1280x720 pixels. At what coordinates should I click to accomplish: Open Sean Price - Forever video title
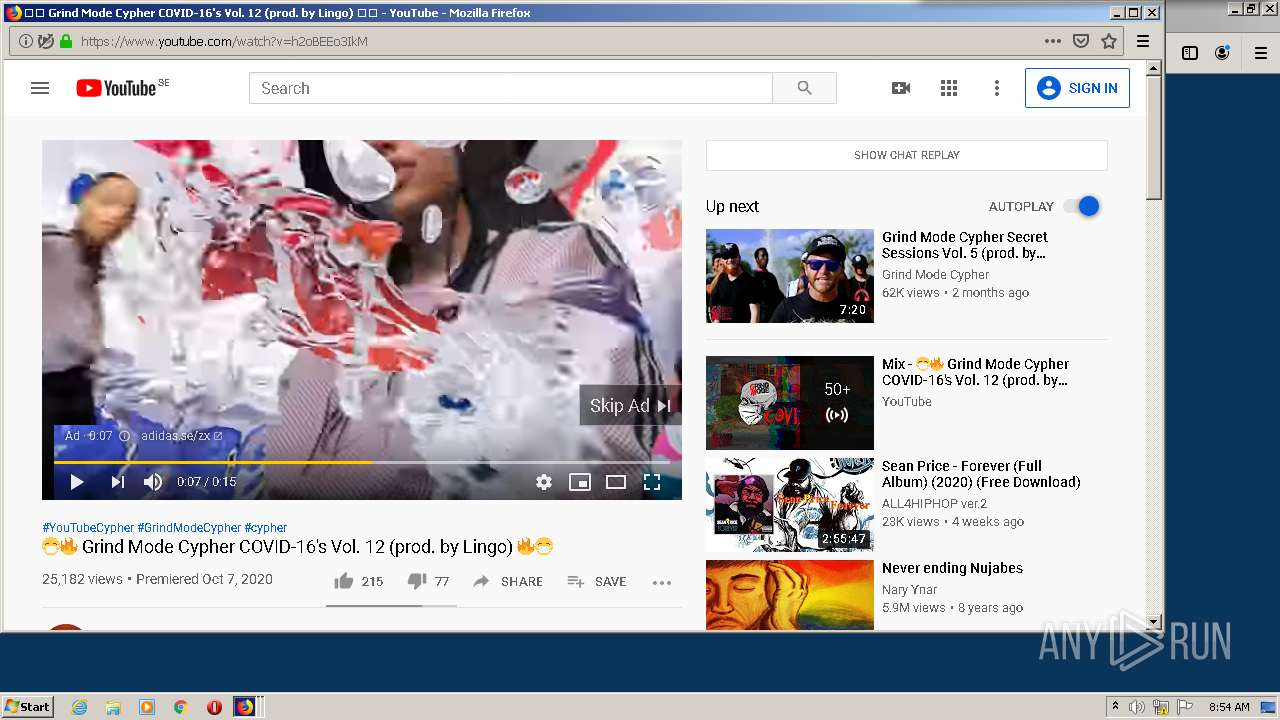coord(981,474)
